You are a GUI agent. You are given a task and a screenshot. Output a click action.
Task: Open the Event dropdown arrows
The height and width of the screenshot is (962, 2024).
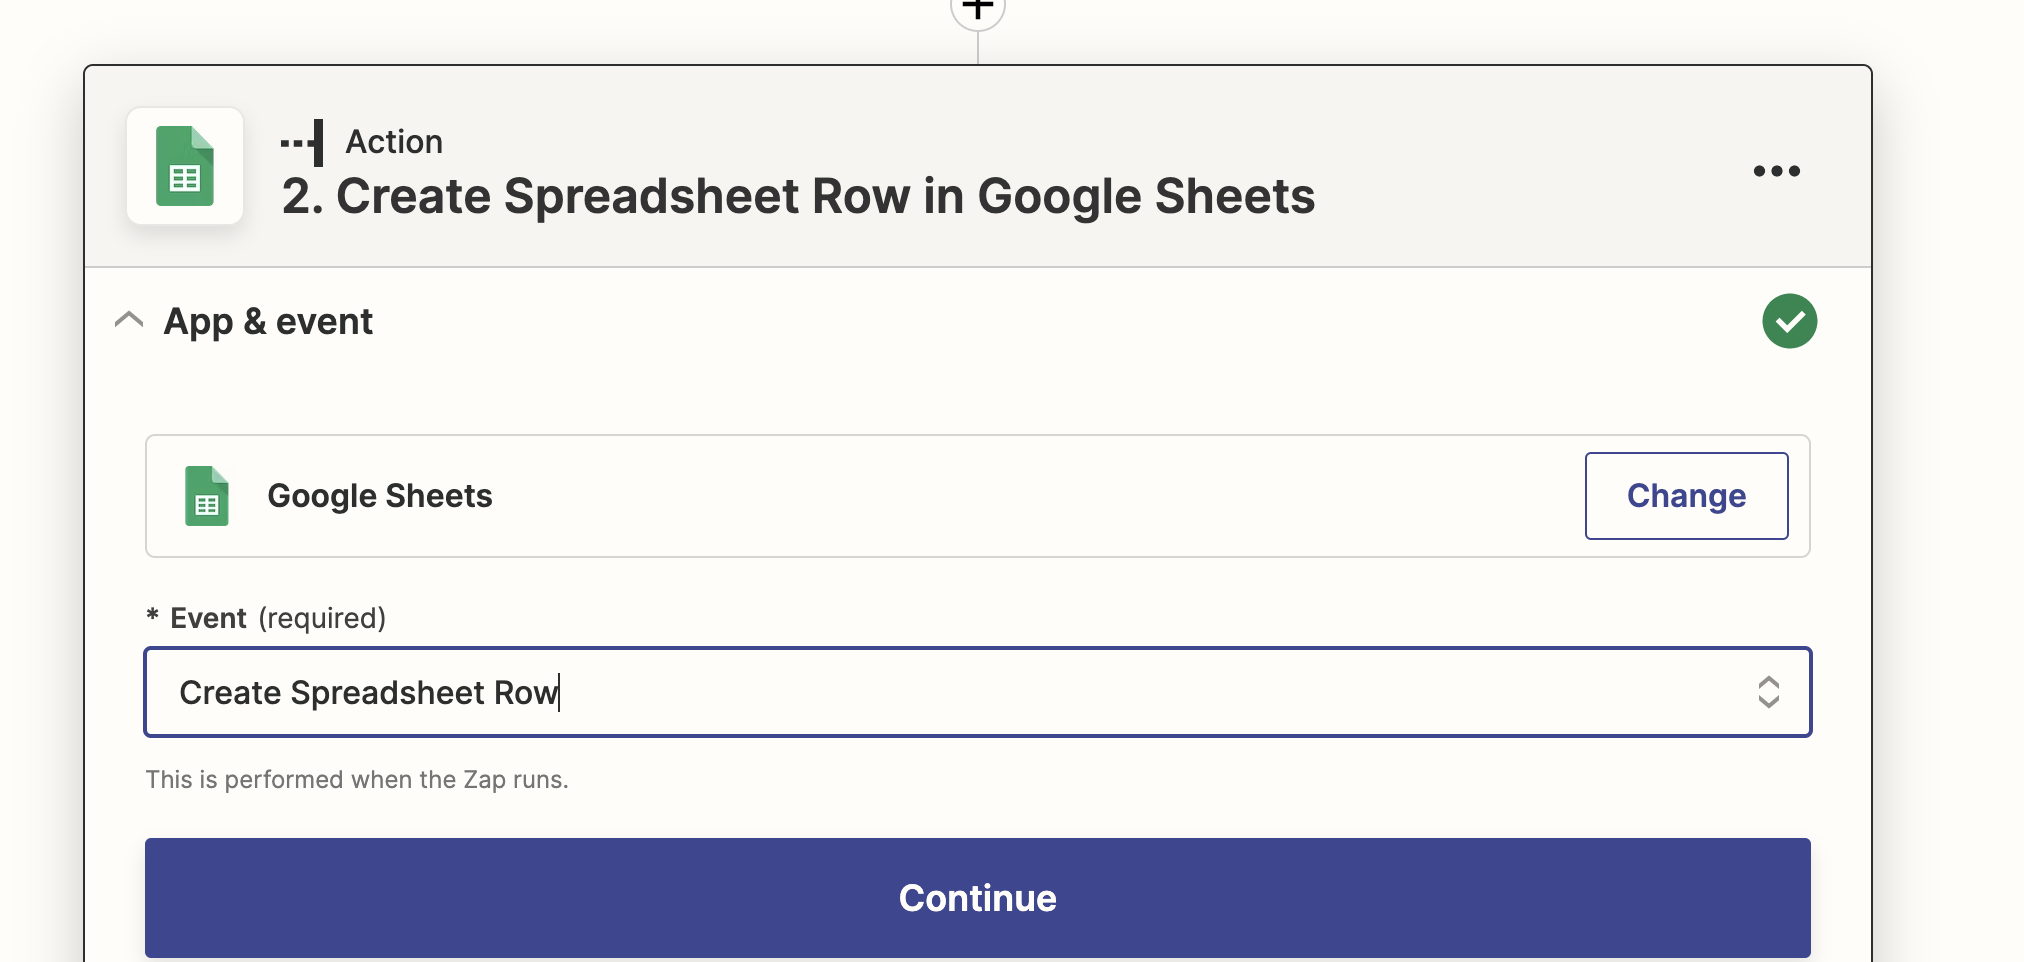[x=1768, y=692]
